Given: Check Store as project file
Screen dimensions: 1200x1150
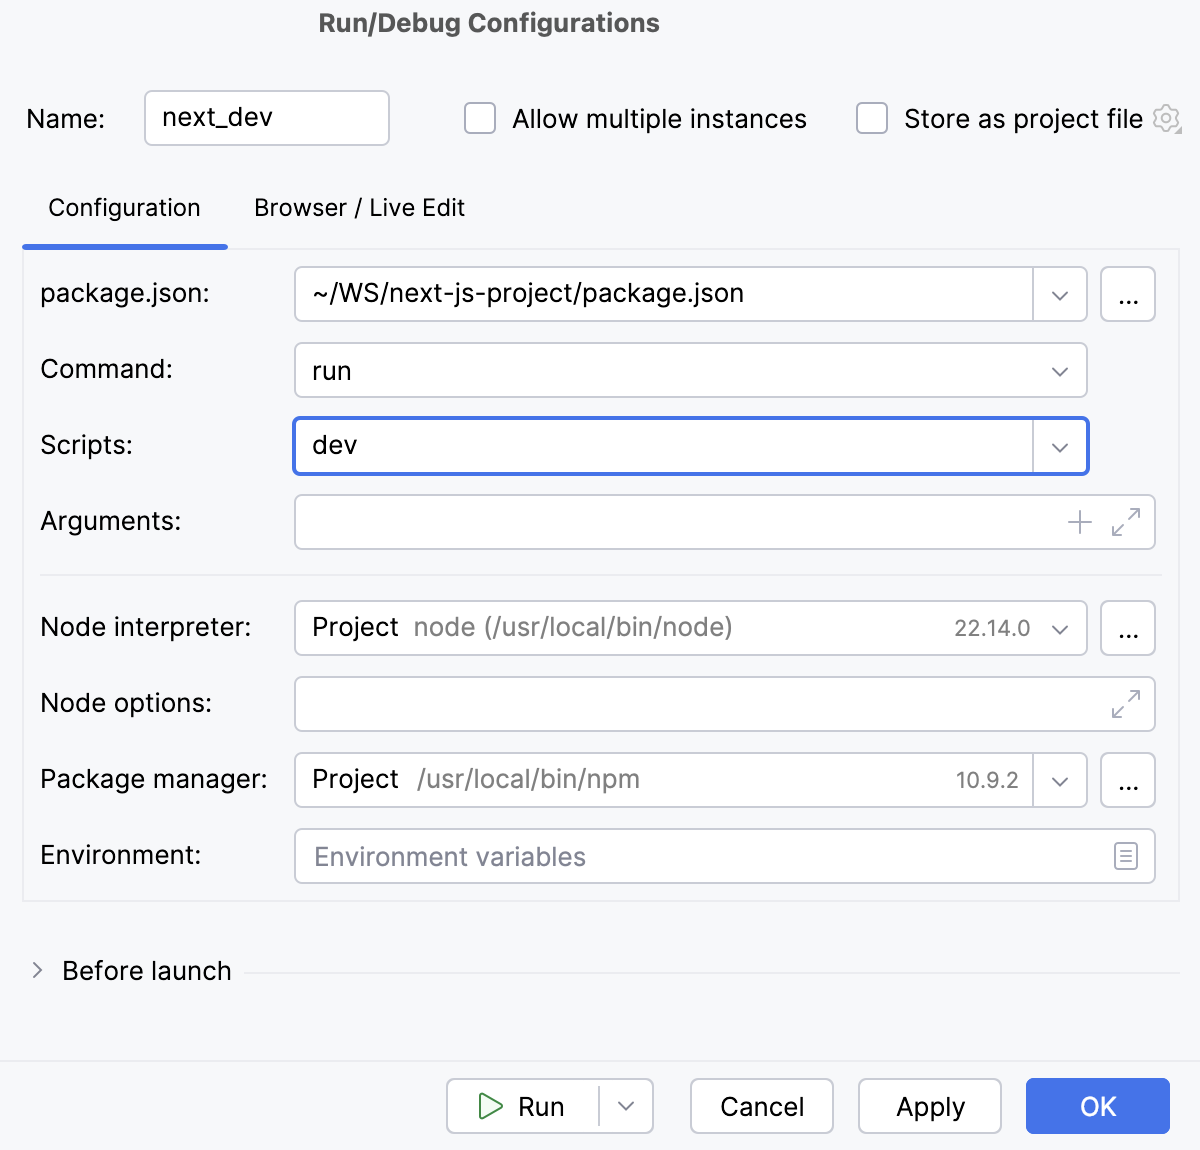Looking at the screenshot, I should pyautogui.click(x=871, y=118).
